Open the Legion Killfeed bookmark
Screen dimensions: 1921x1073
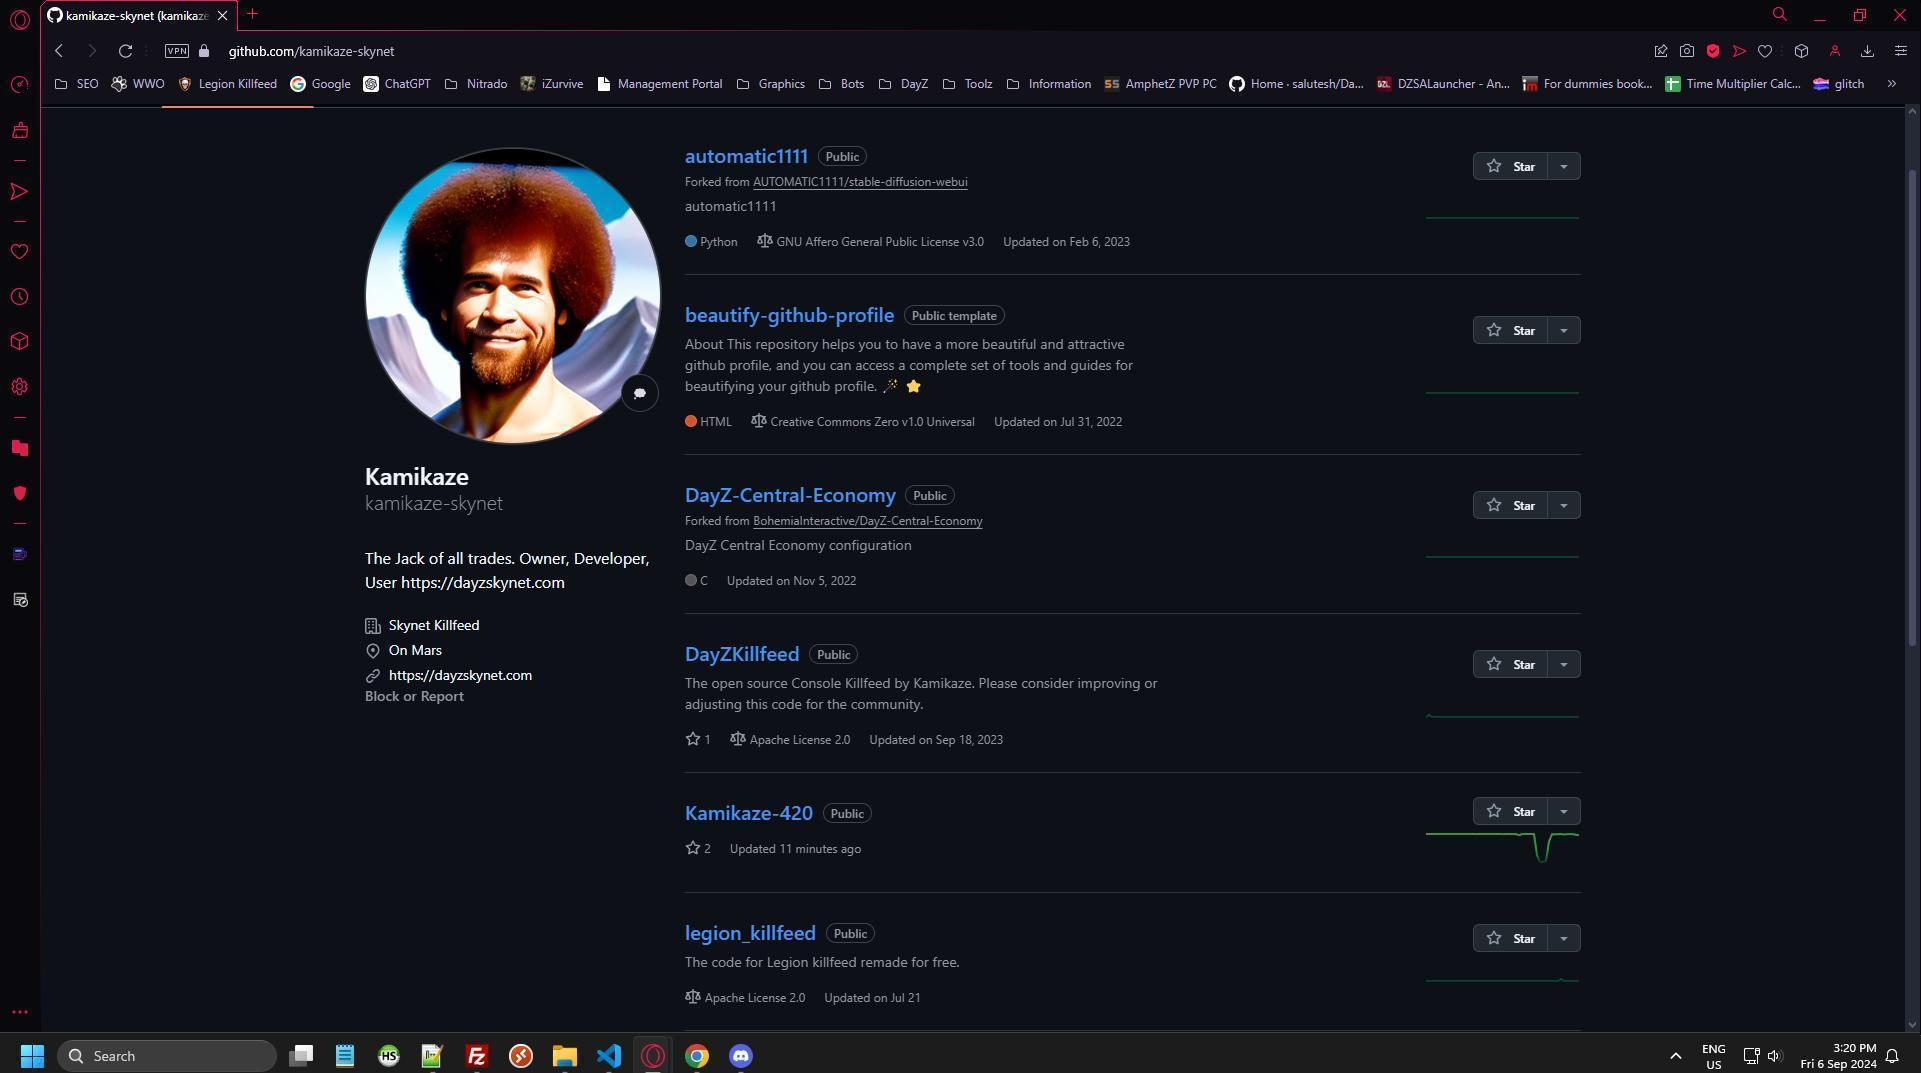[x=227, y=84]
